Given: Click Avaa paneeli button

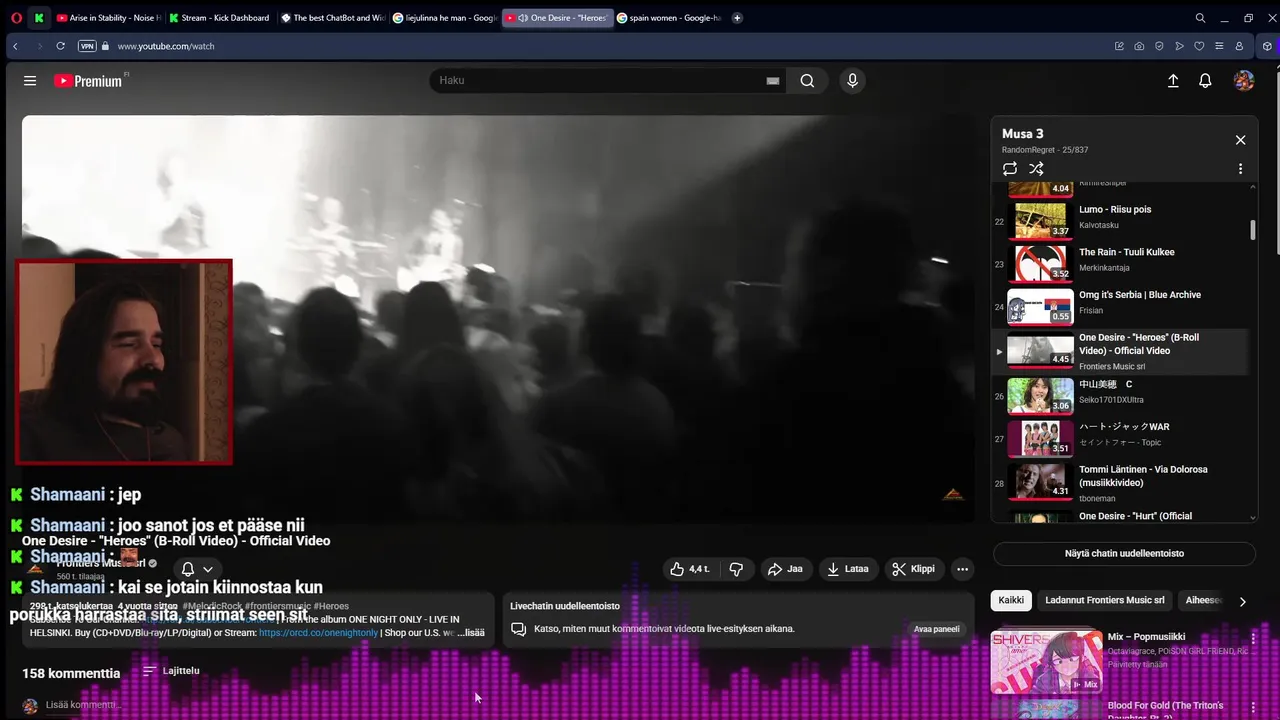Looking at the screenshot, I should click(x=936, y=629).
